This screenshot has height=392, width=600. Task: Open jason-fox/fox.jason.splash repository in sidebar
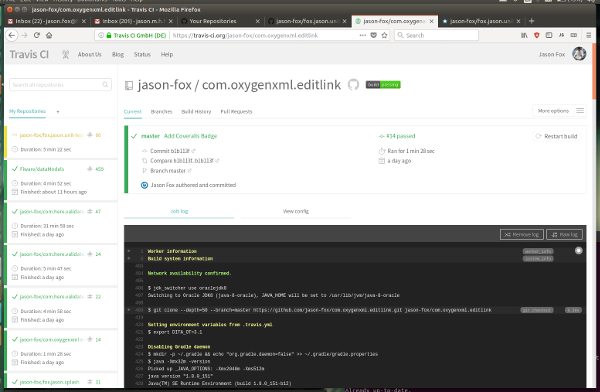click(49, 382)
